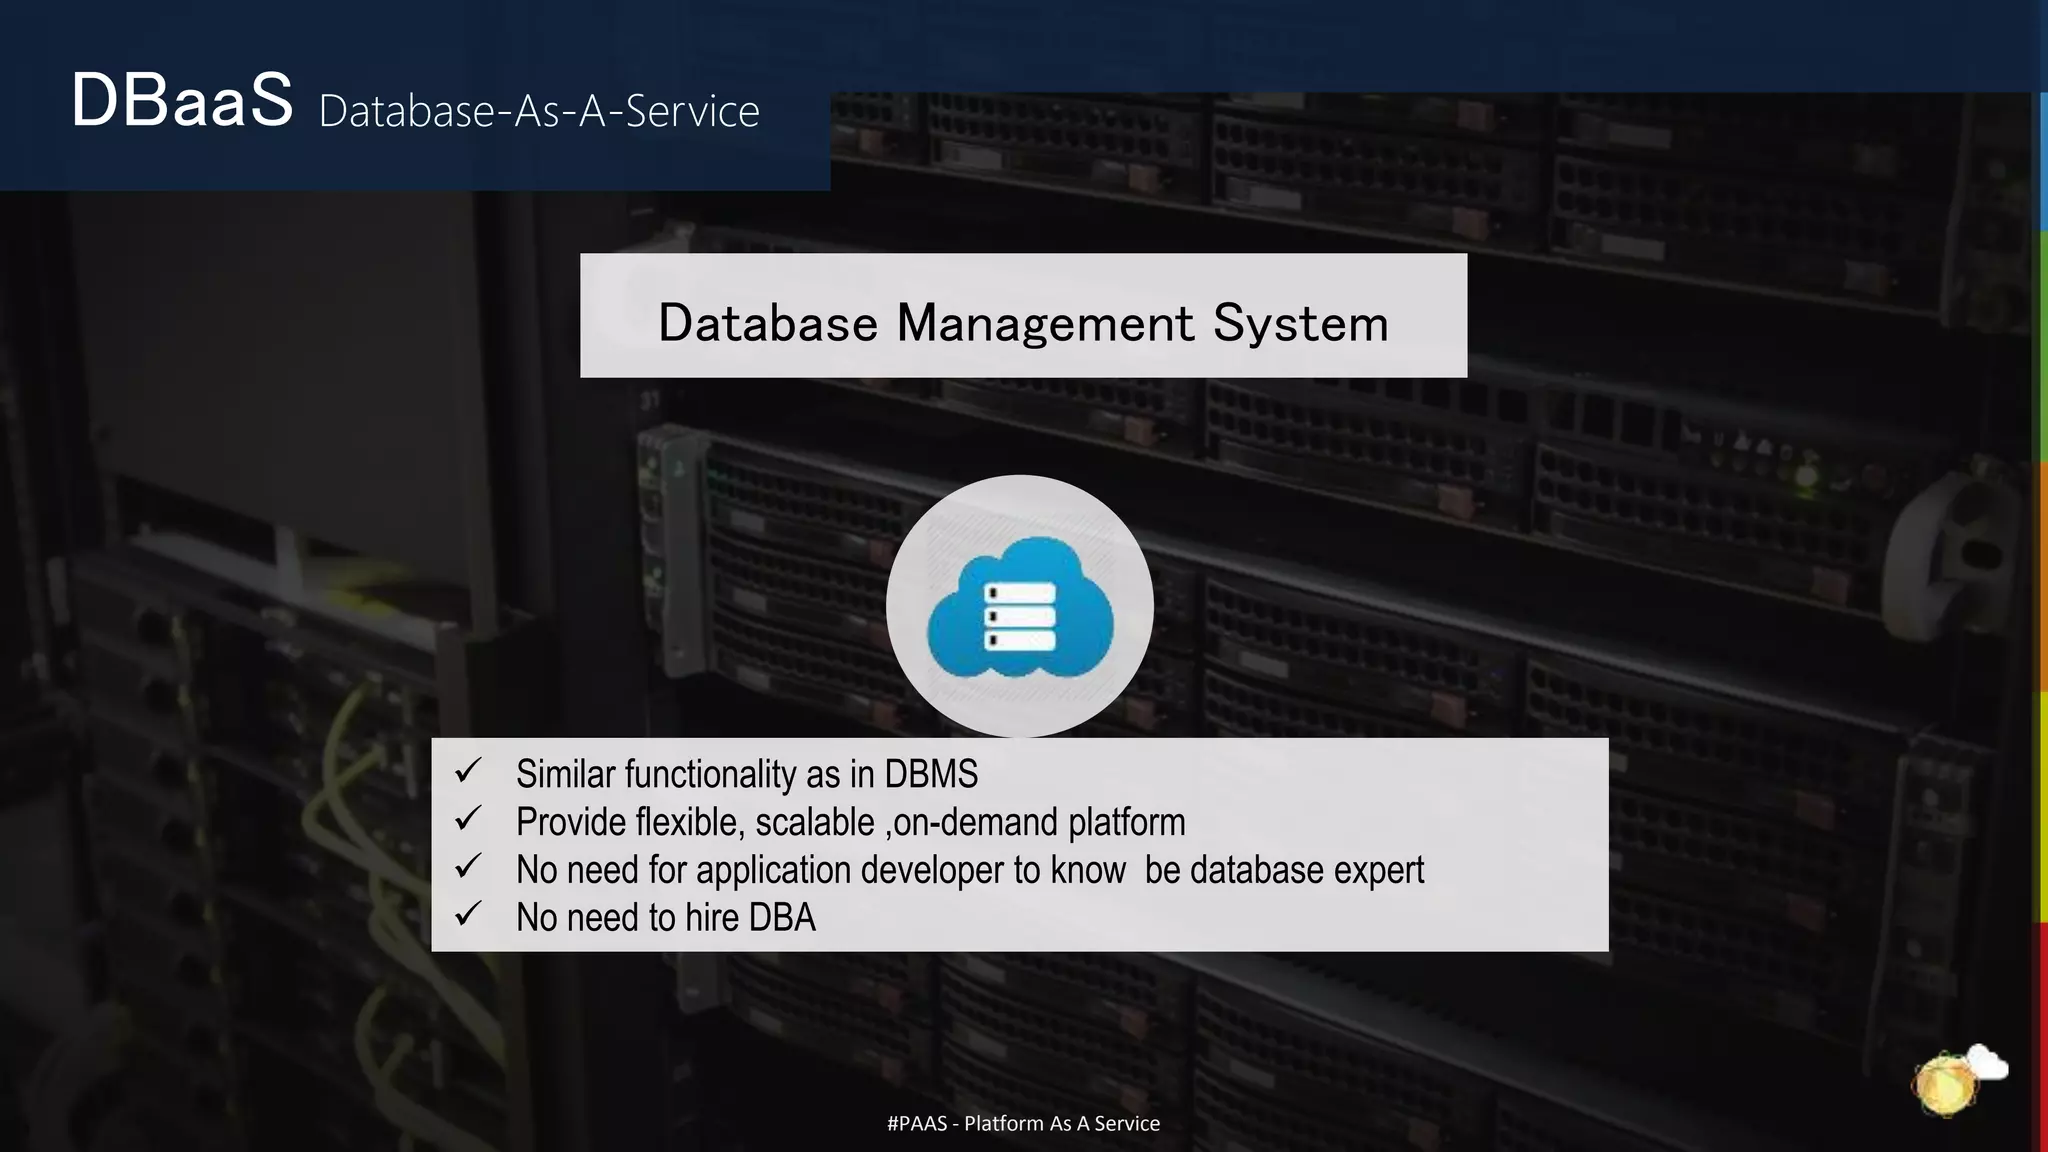This screenshot has width=2048, height=1152.
Task: Click the blue cloud database icon
Action: [x=1020, y=606]
